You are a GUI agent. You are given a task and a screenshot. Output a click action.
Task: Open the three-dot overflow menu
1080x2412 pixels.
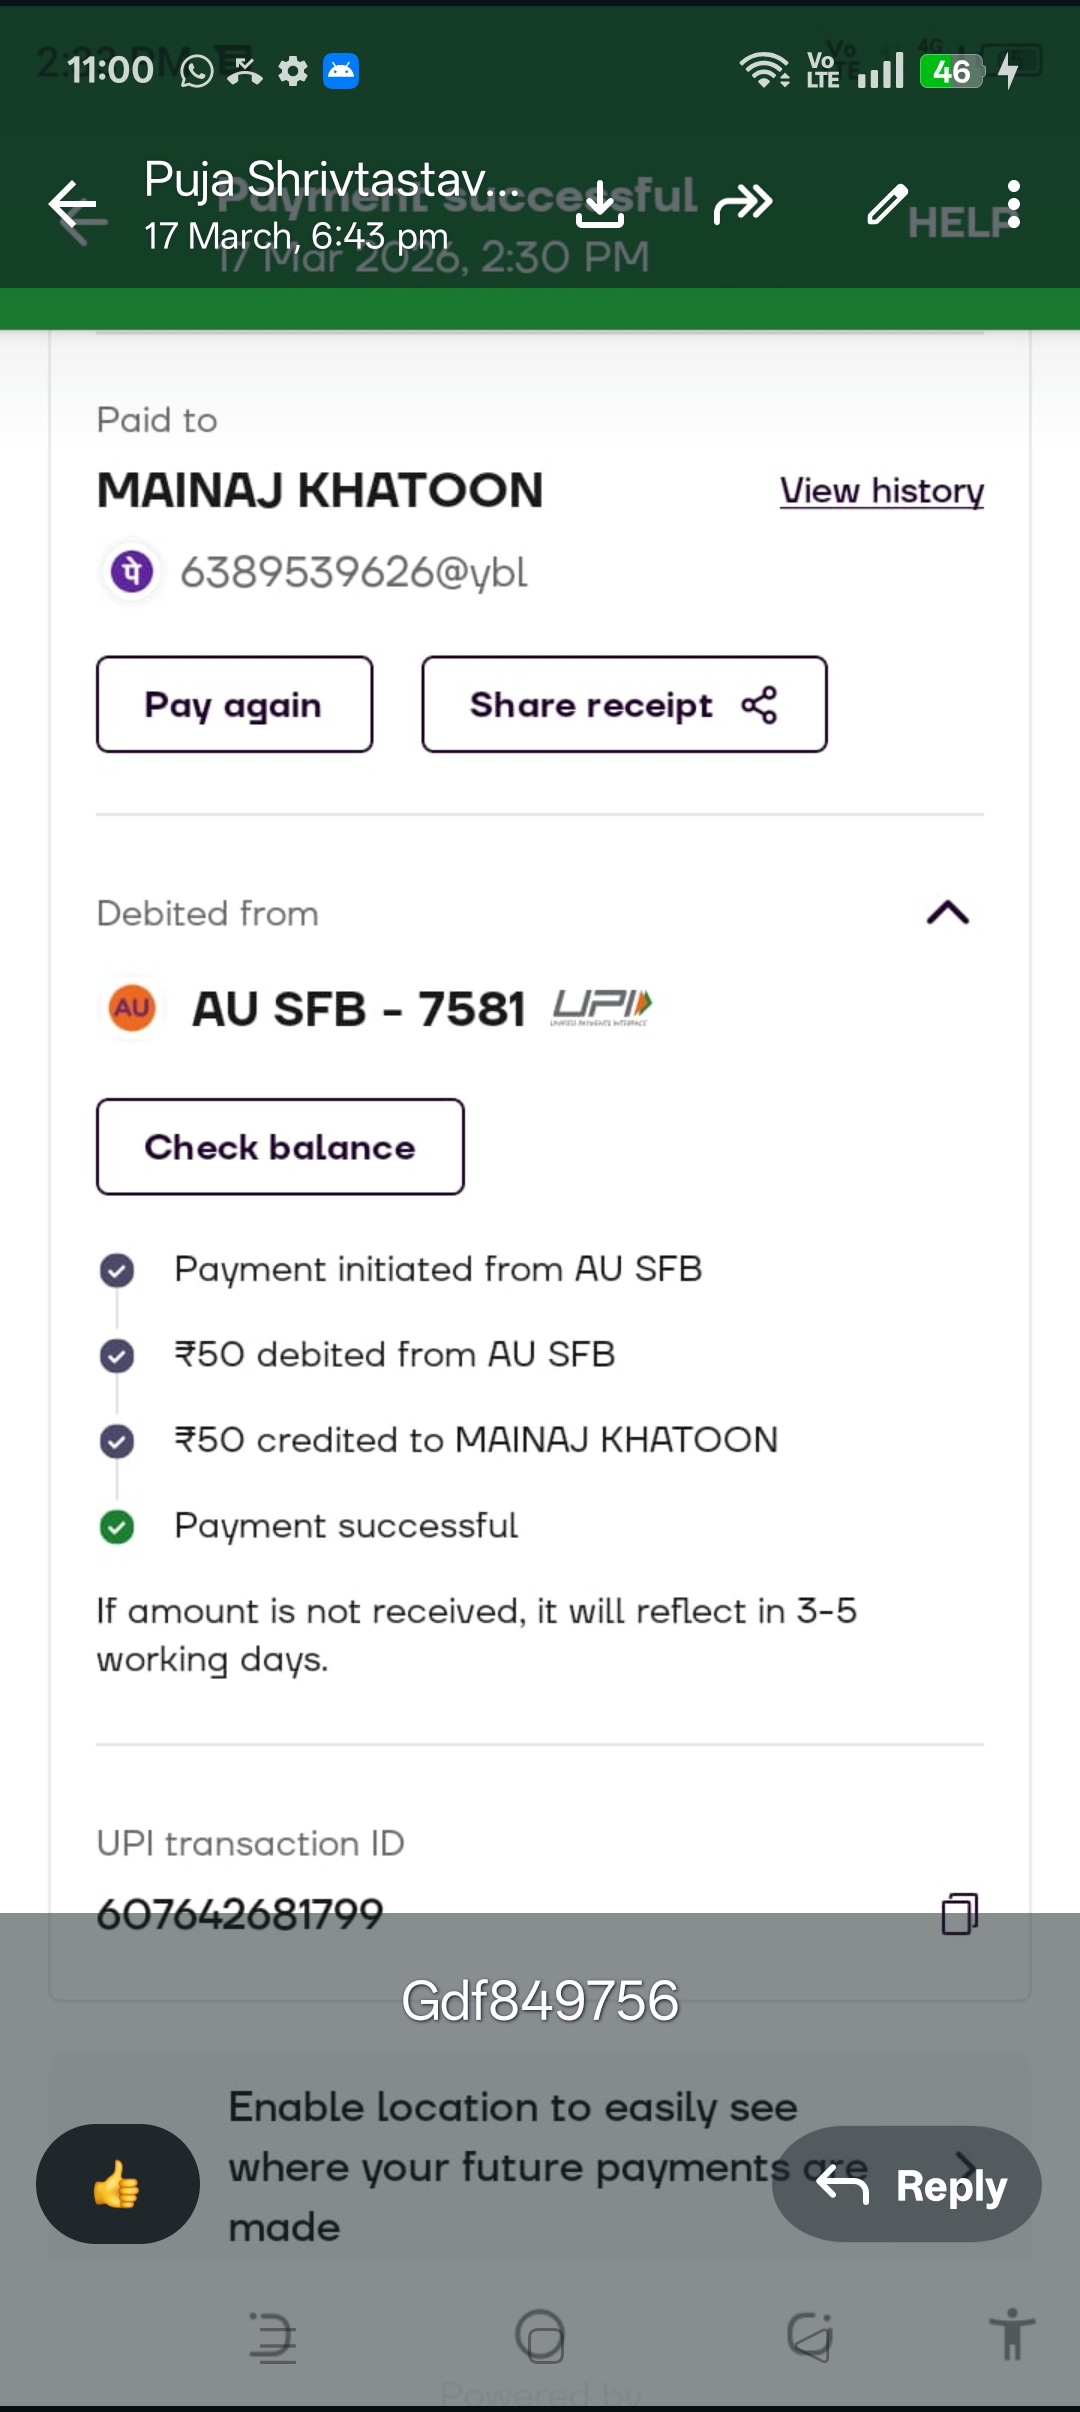[1014, 204]
